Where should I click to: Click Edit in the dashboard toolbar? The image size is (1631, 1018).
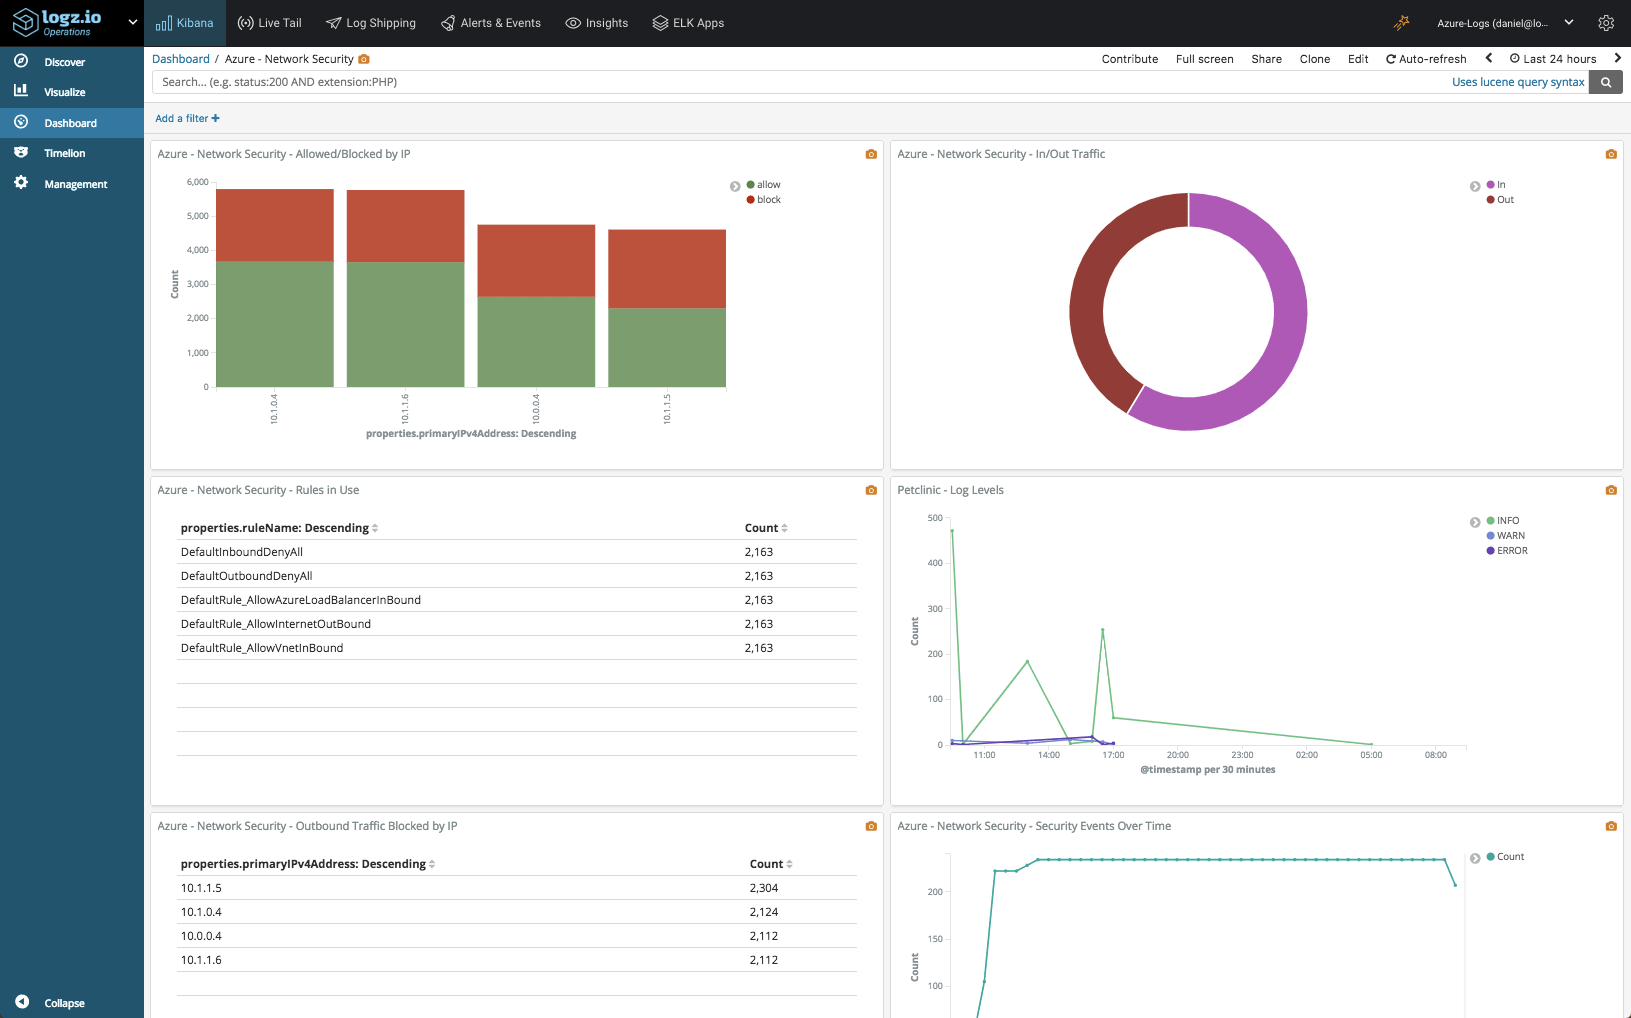pos(1358,59)
